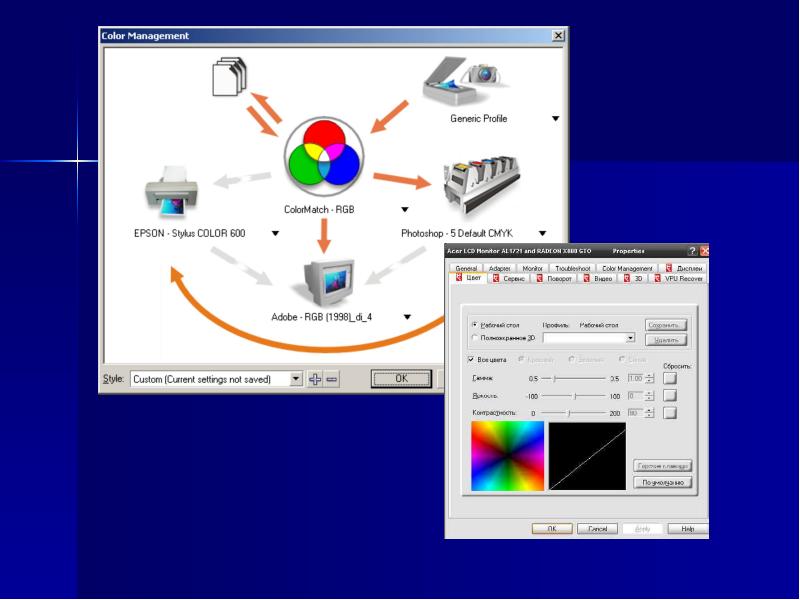
Task: Expand the Generic Profile dropdown arrow
Action: [x=556, y=118]
